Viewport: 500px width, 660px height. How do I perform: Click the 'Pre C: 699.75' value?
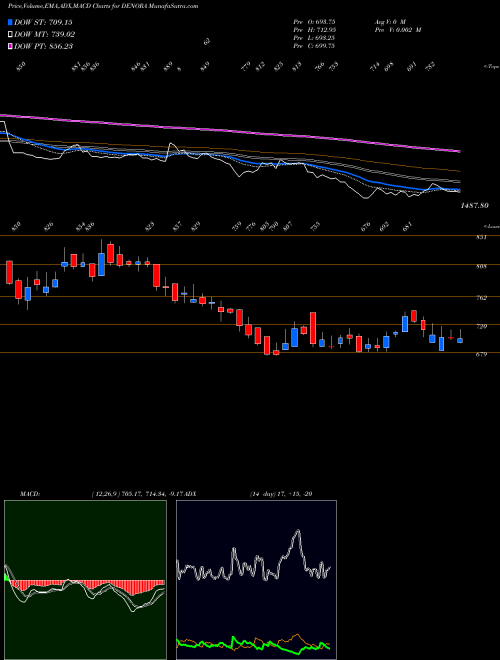click(x=314, y=46)
